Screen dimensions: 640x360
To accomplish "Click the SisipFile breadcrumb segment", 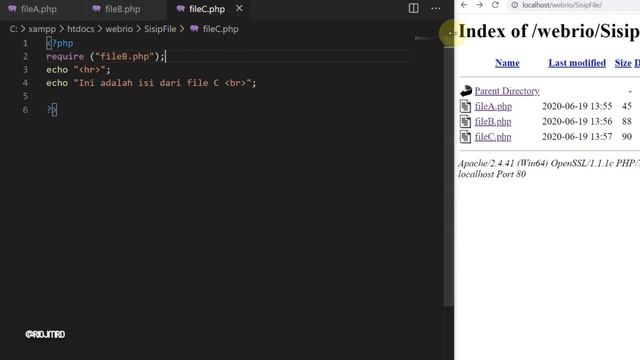I will pyautogui.click(x=160, y=29).
